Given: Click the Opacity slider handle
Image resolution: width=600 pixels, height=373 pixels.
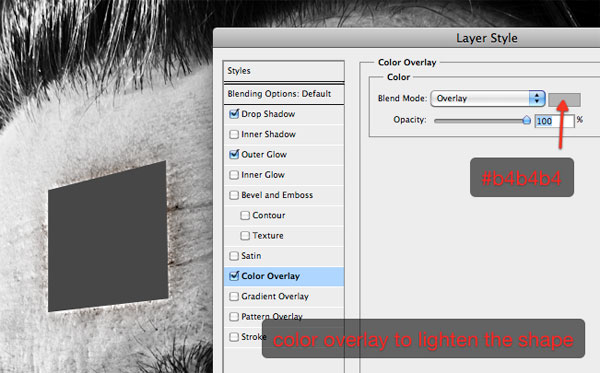Looking at the screenshot, I should pos(527,120).
